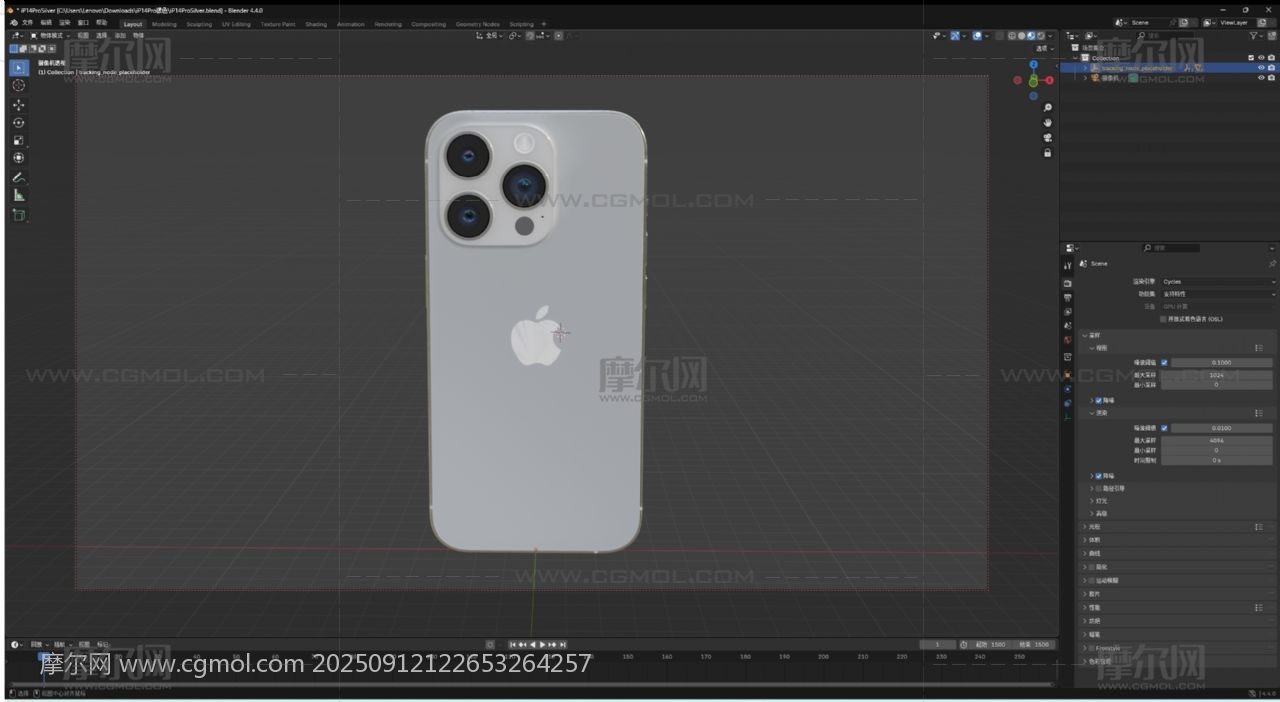Select the Scale tool
The height and width of the screenshot is (702, 1280).
click(x=18, y=141)
